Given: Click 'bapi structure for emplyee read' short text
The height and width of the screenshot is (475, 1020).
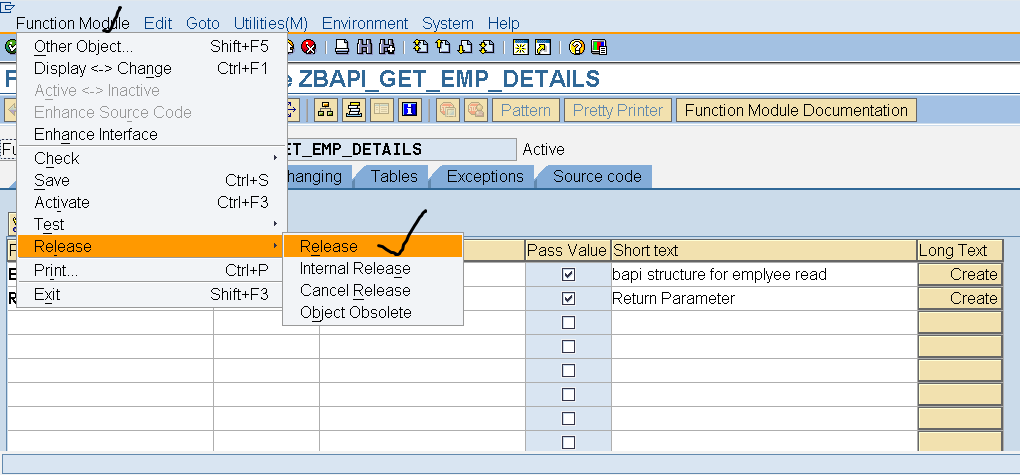Looking at the screenshot, I should coord(719,275).
